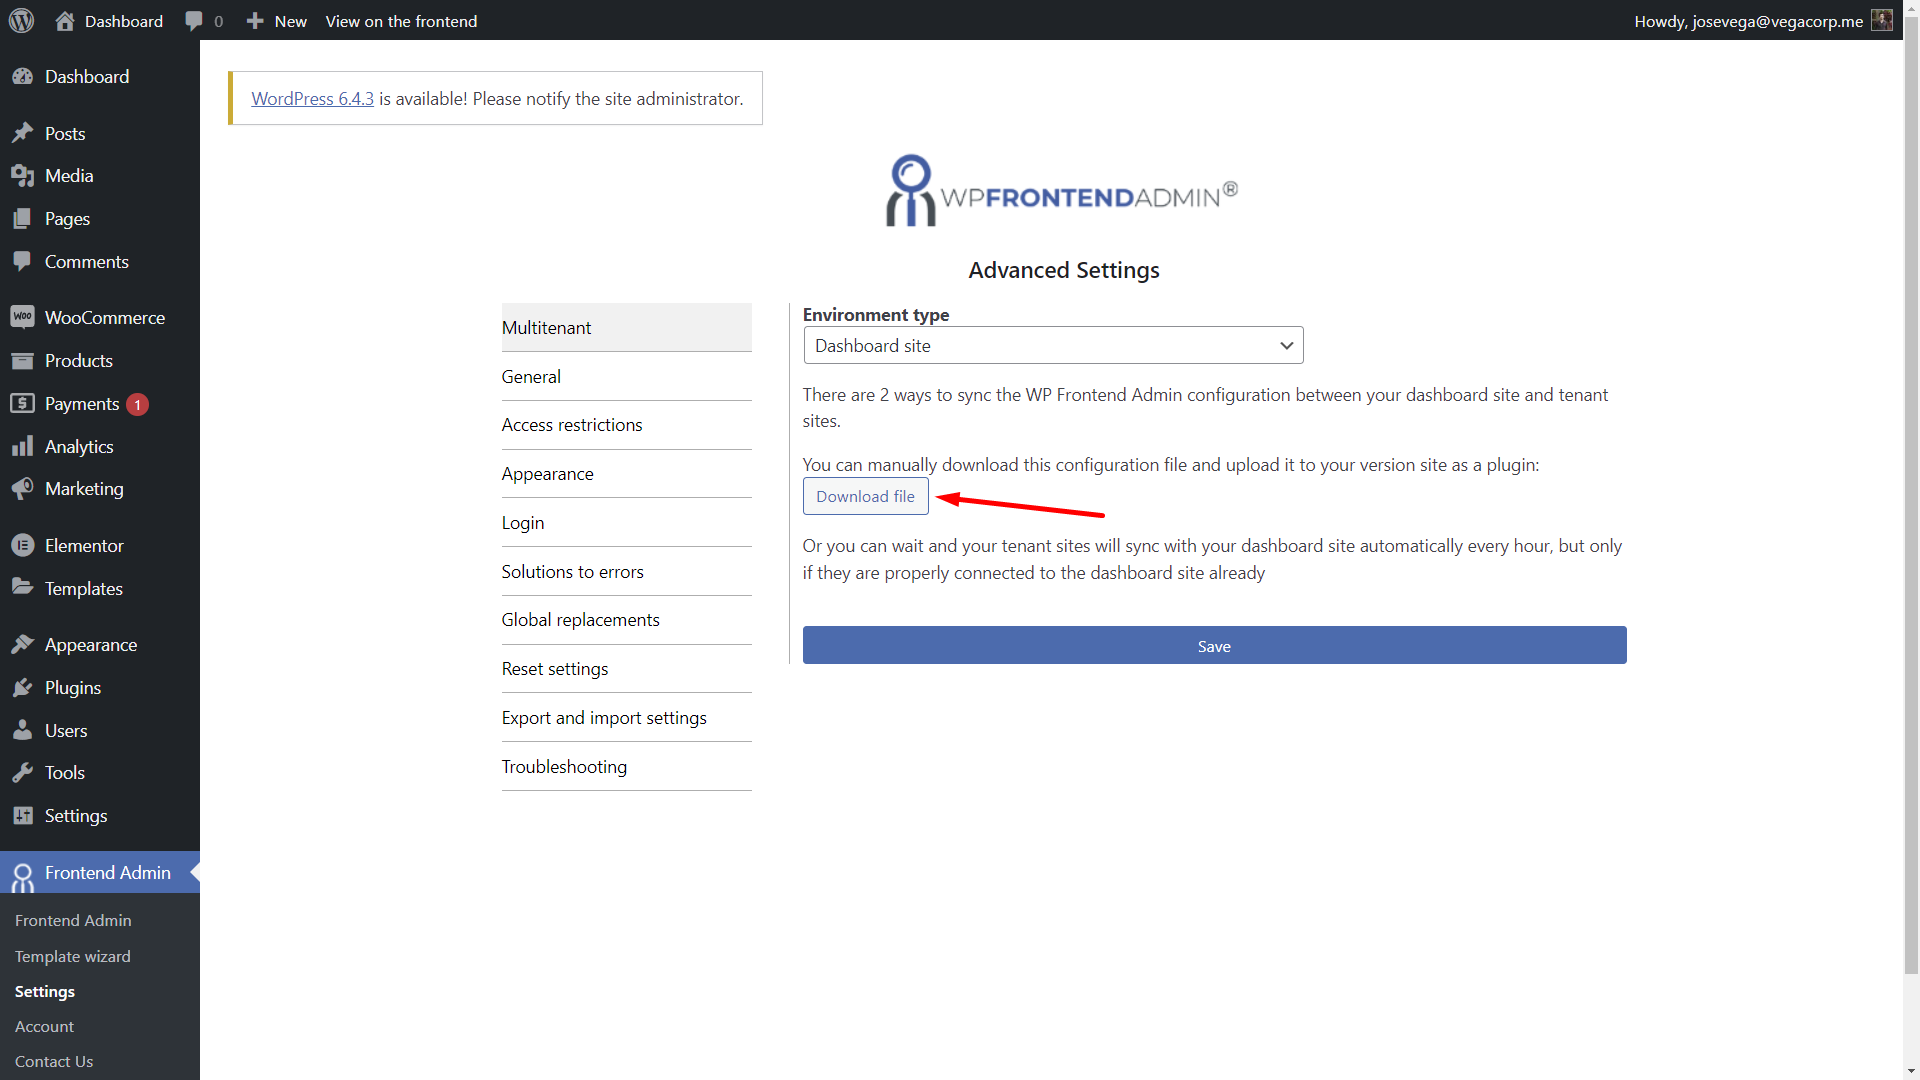Open the comments bubble icon in admin bar
1920x1080 pixels.
click(x=194, y=21)
